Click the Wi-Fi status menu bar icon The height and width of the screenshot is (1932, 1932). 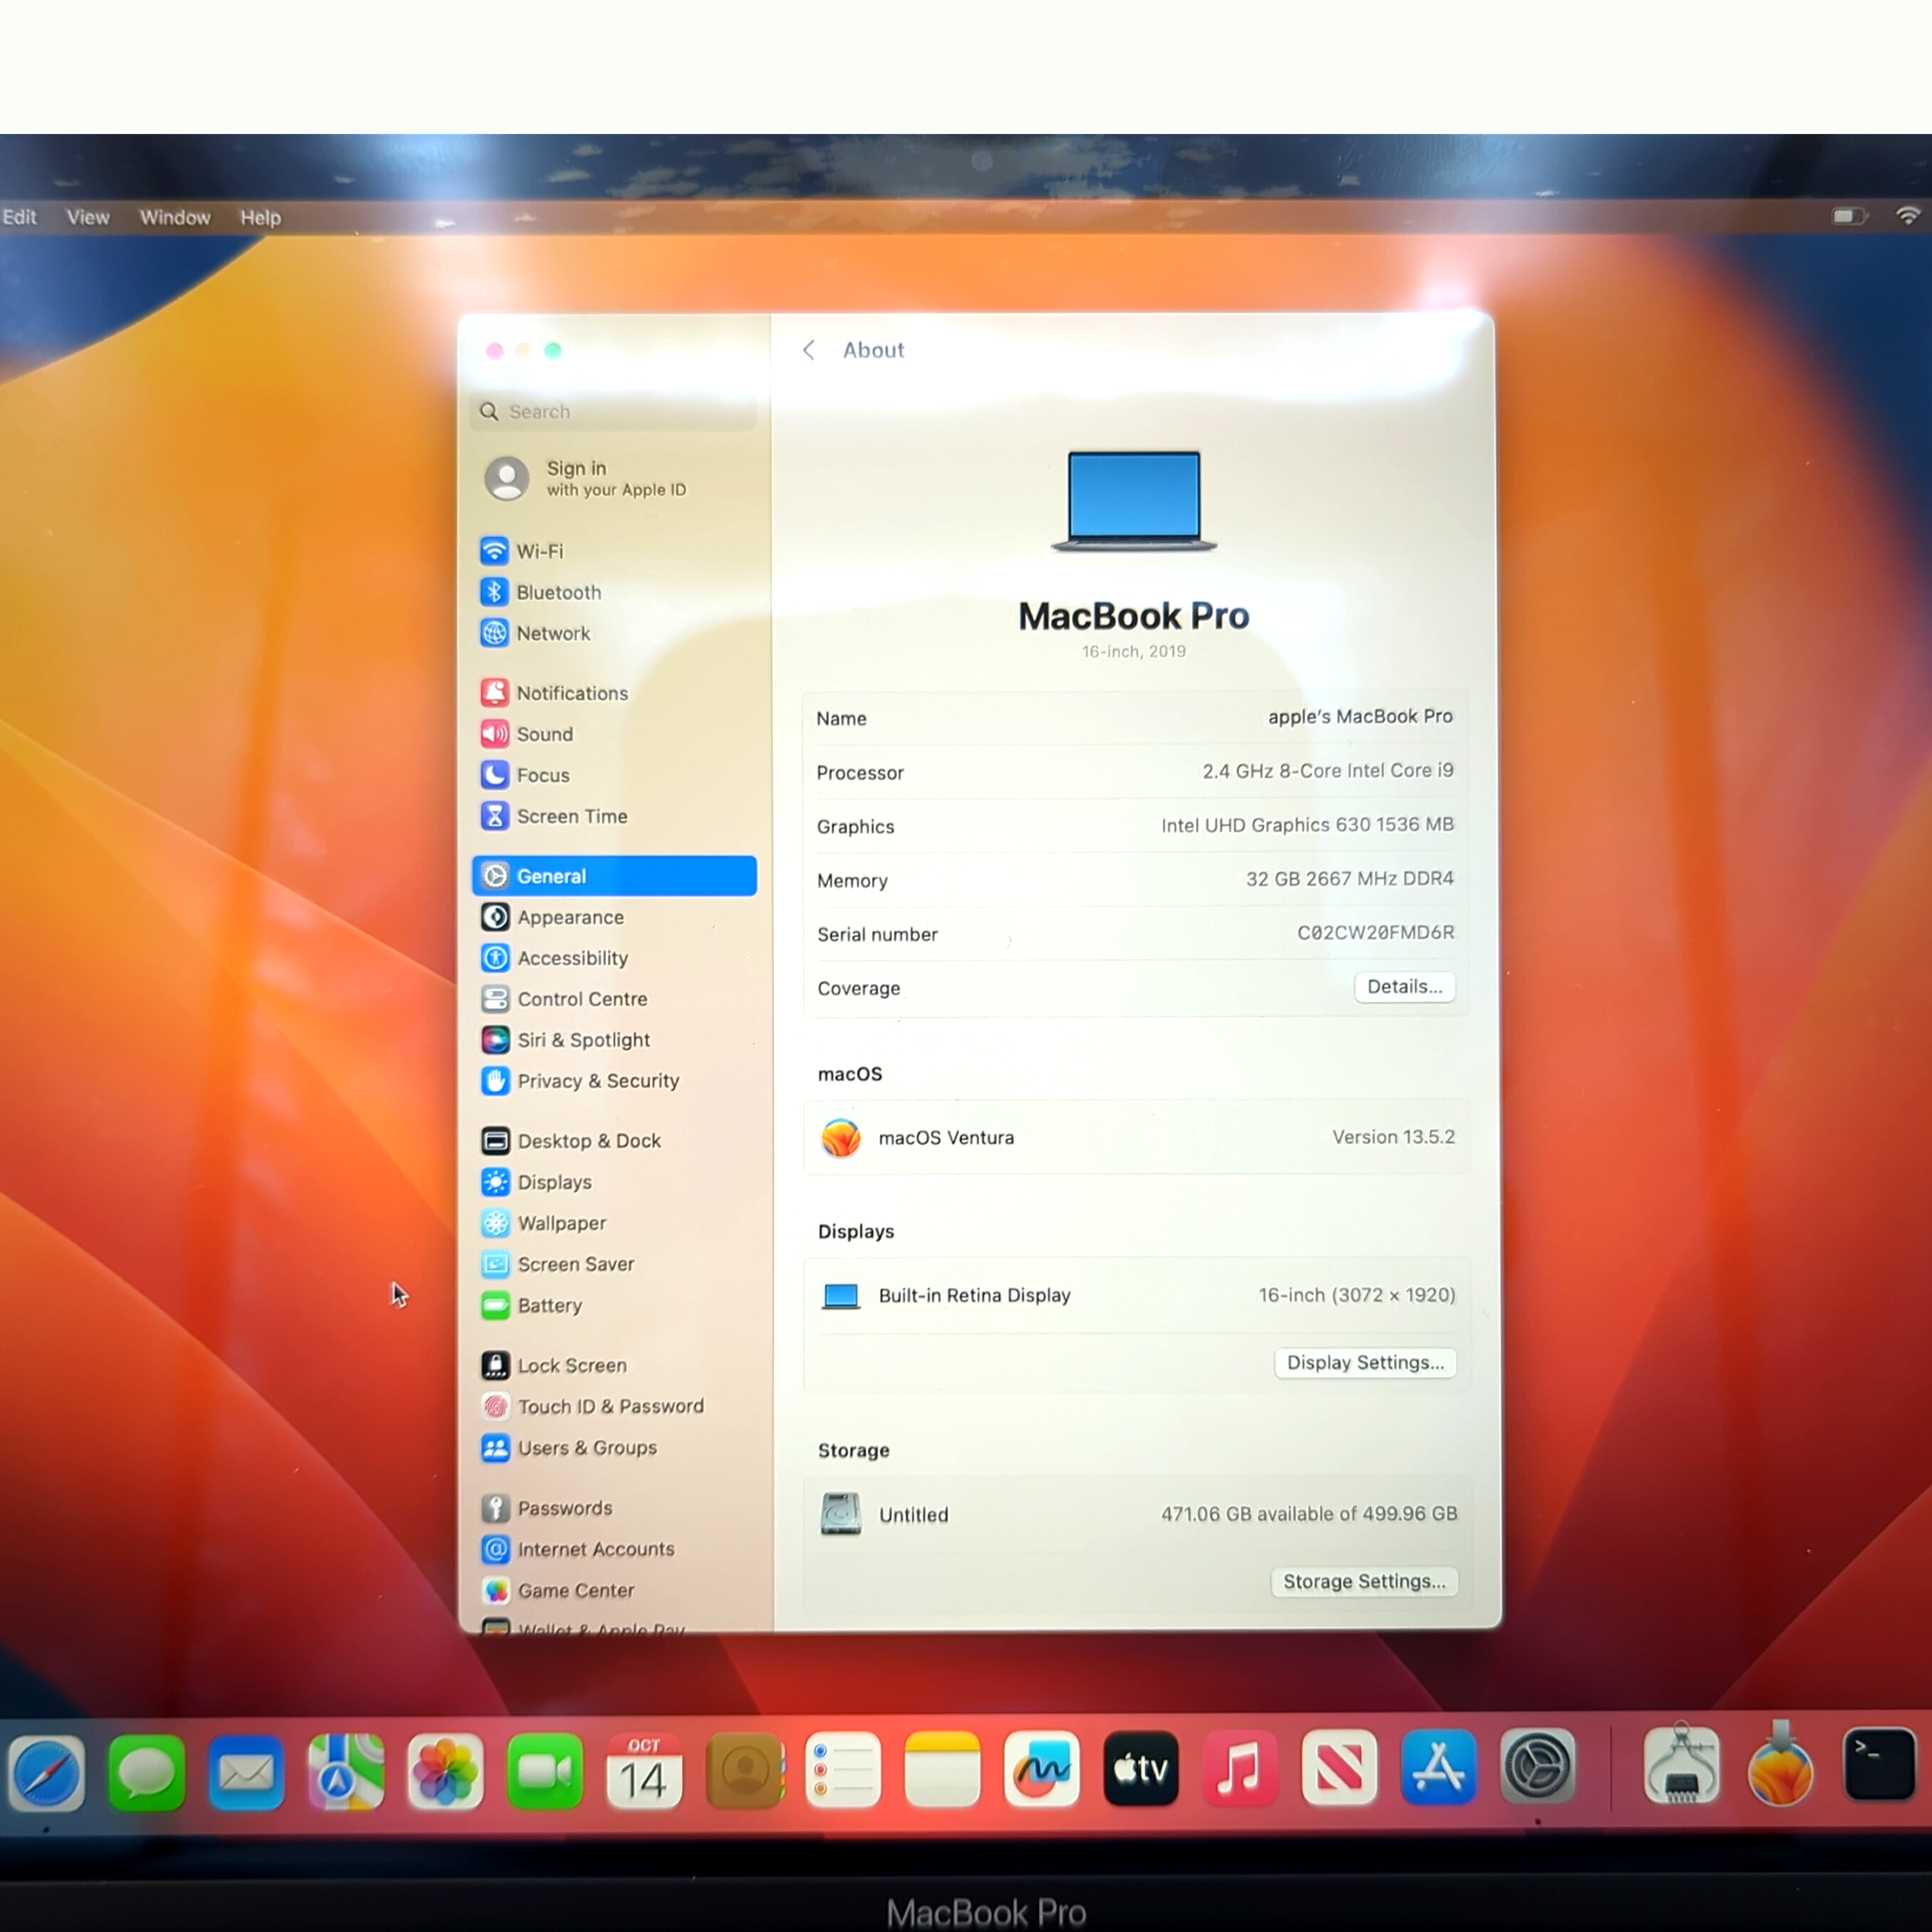(x=1908, y=216)
